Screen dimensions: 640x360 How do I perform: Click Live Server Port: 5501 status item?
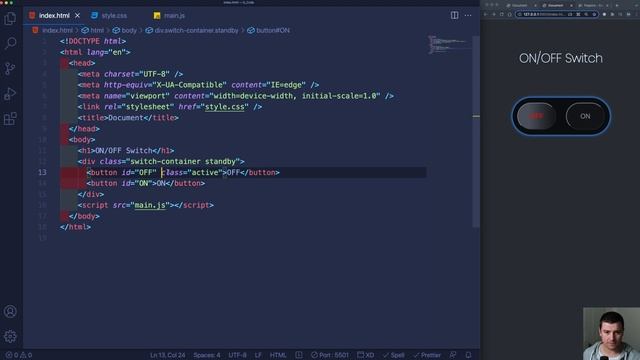pos(330,355)
